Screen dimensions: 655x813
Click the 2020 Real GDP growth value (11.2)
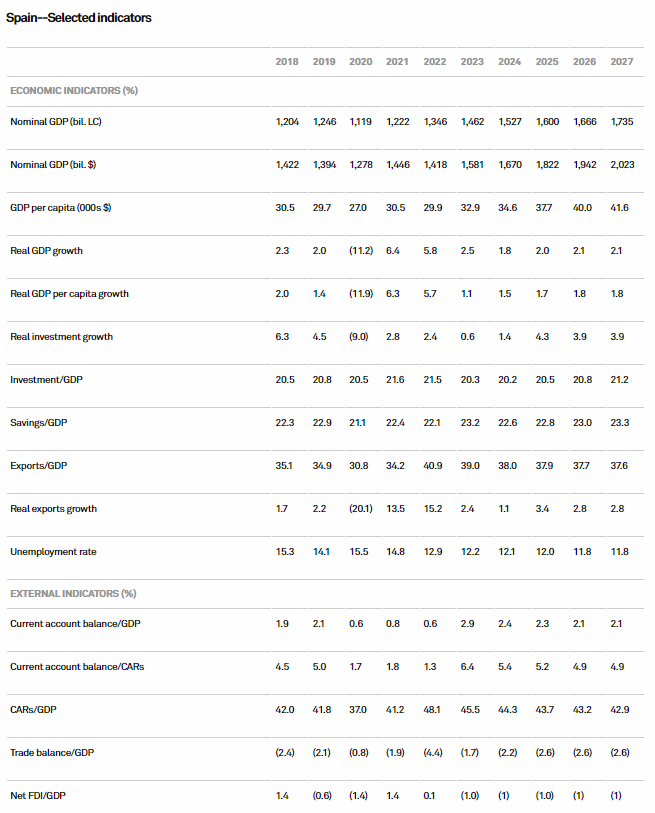[360, 251]
